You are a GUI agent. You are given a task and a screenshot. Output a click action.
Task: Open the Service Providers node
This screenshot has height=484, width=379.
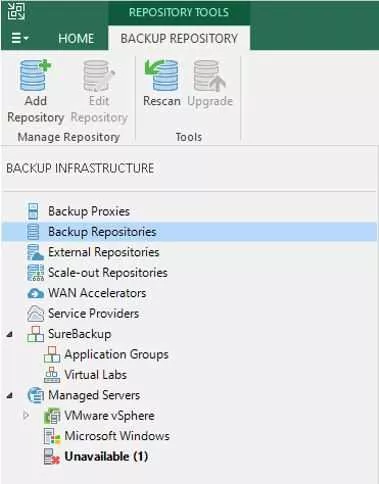click(x=94, y=313)
